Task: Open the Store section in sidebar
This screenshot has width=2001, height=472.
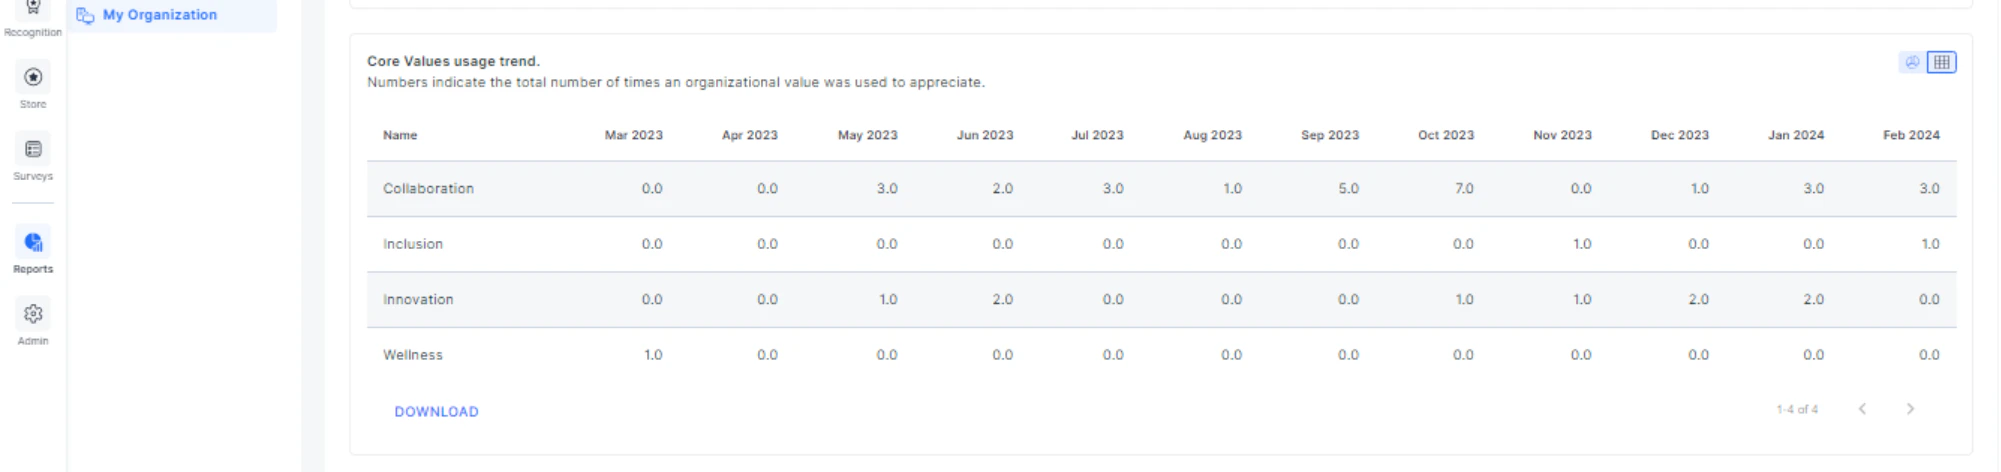Action: click(33, 86)
